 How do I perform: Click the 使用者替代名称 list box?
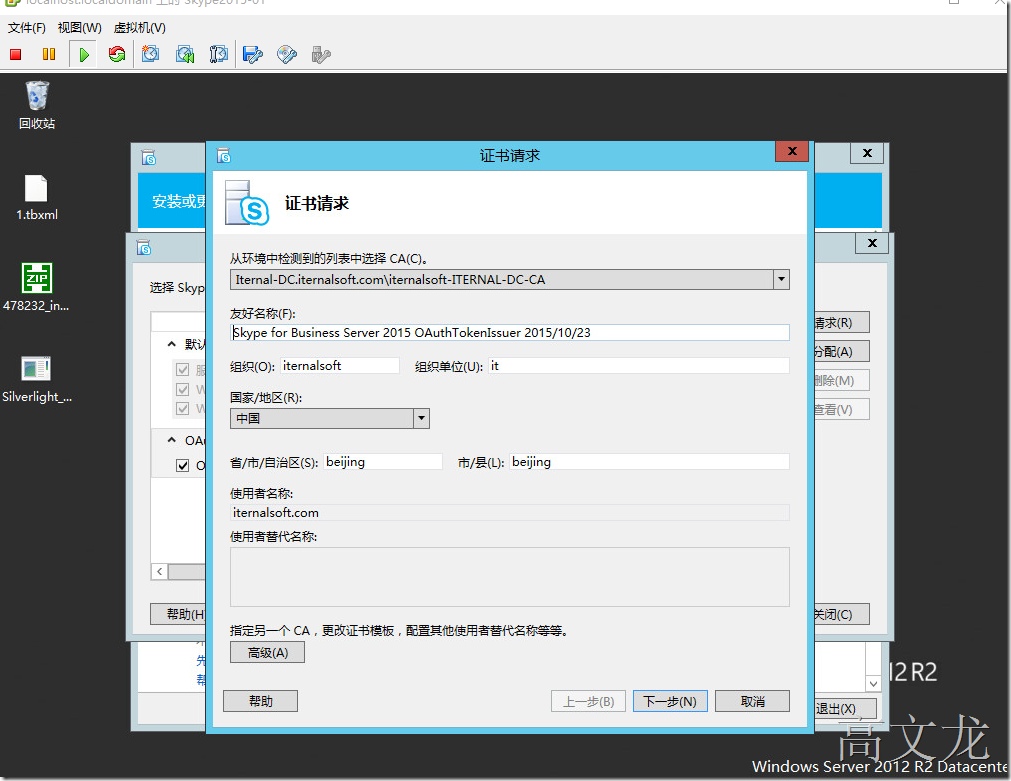pyautogui.click(x=509, y=577)
